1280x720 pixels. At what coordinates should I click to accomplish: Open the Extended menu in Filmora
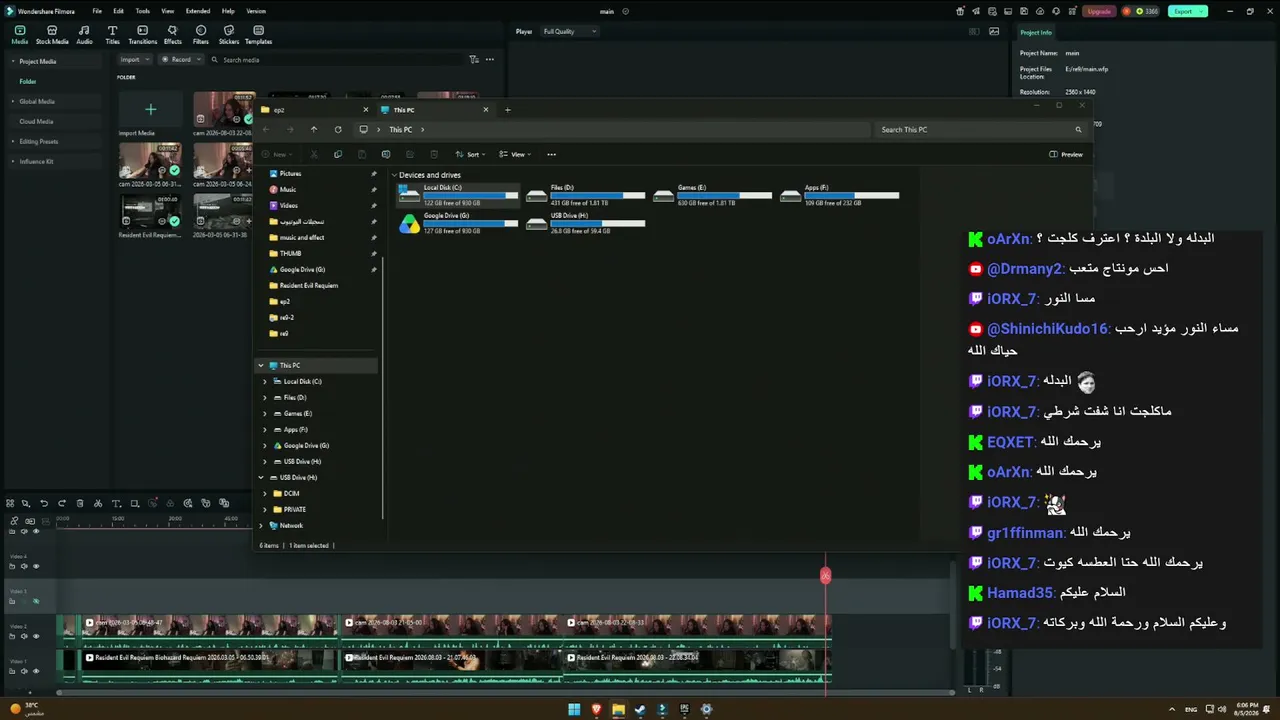pyautogui.click(x=198, y=11)
